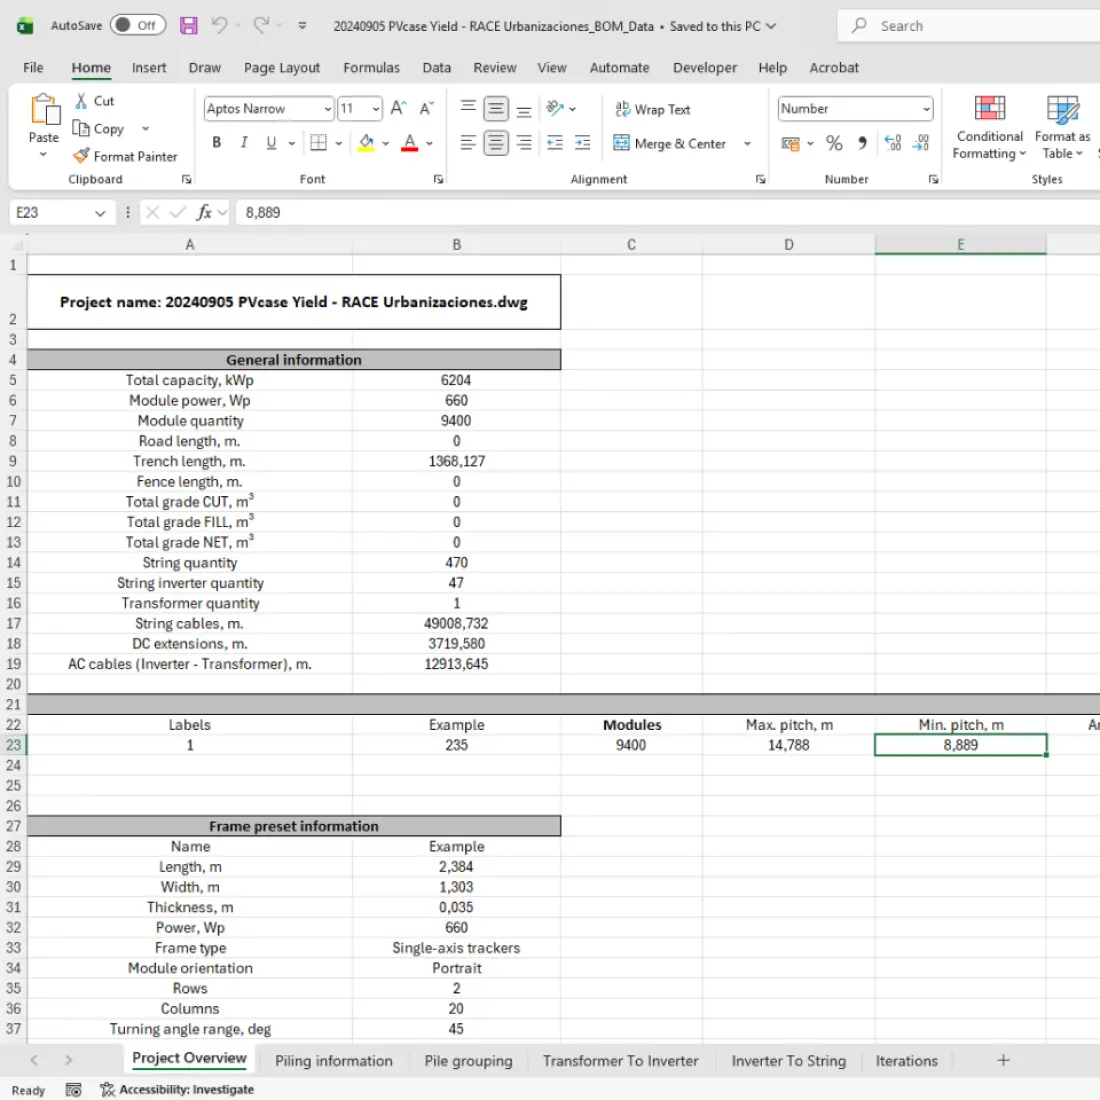Apply Percent Style to the selection
This screenshot has width=1100, height=1100.
coord(834,143)
